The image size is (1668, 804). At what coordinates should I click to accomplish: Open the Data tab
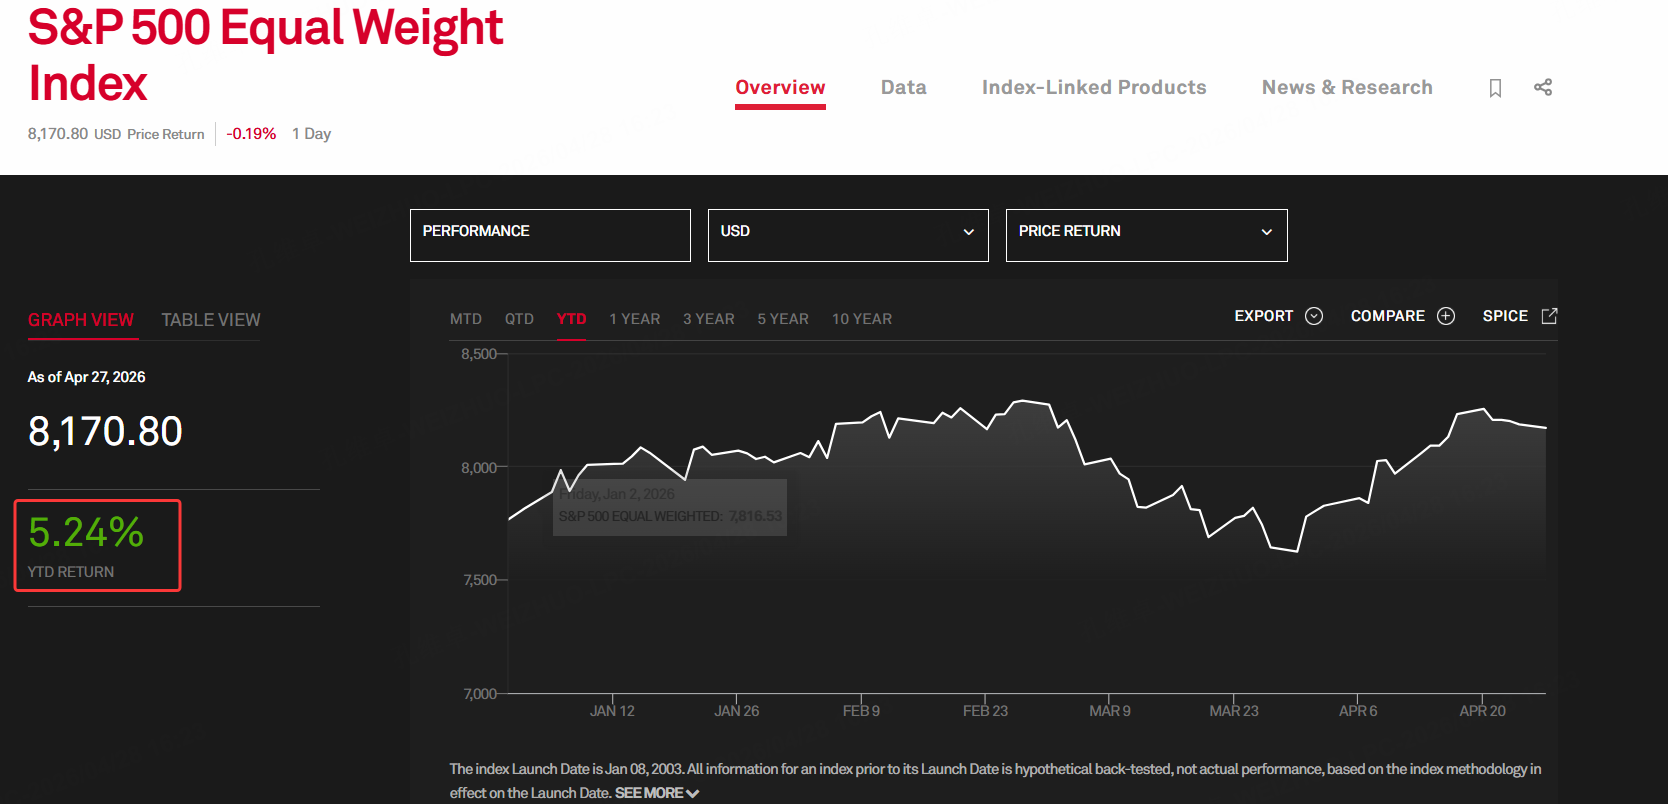pyautogui.click(x=904, y=87)
